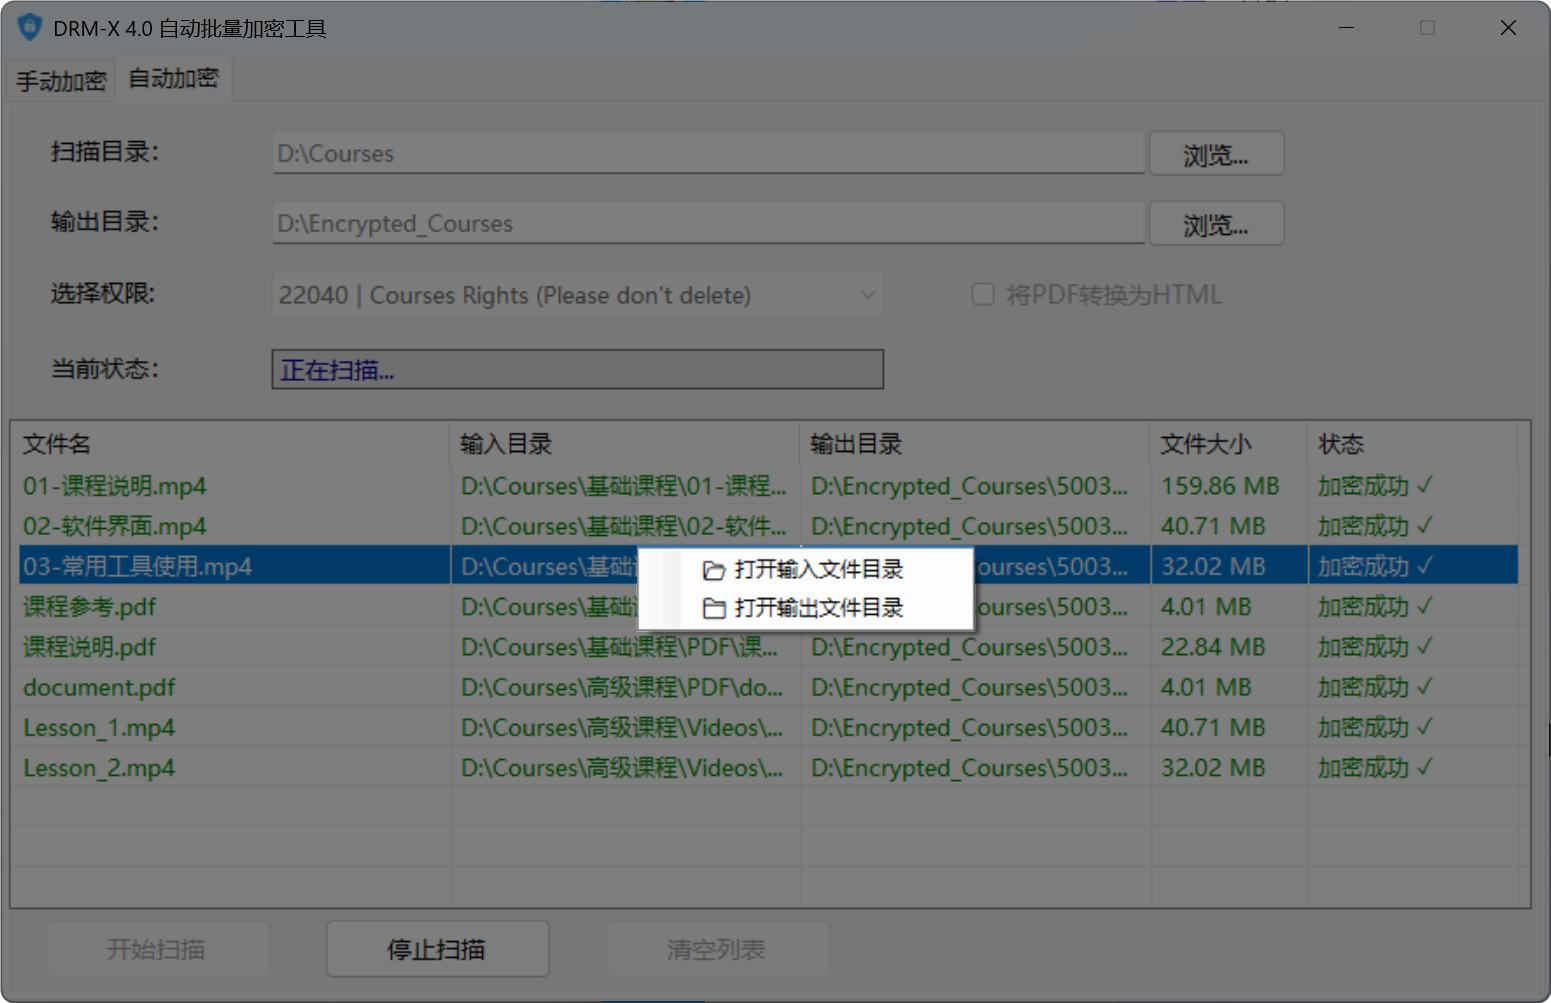Image resolution: width=1551 pixels, height=1003 pixels.
Task: Maximize the DRM-X tool window
Action: [1427, 28]
